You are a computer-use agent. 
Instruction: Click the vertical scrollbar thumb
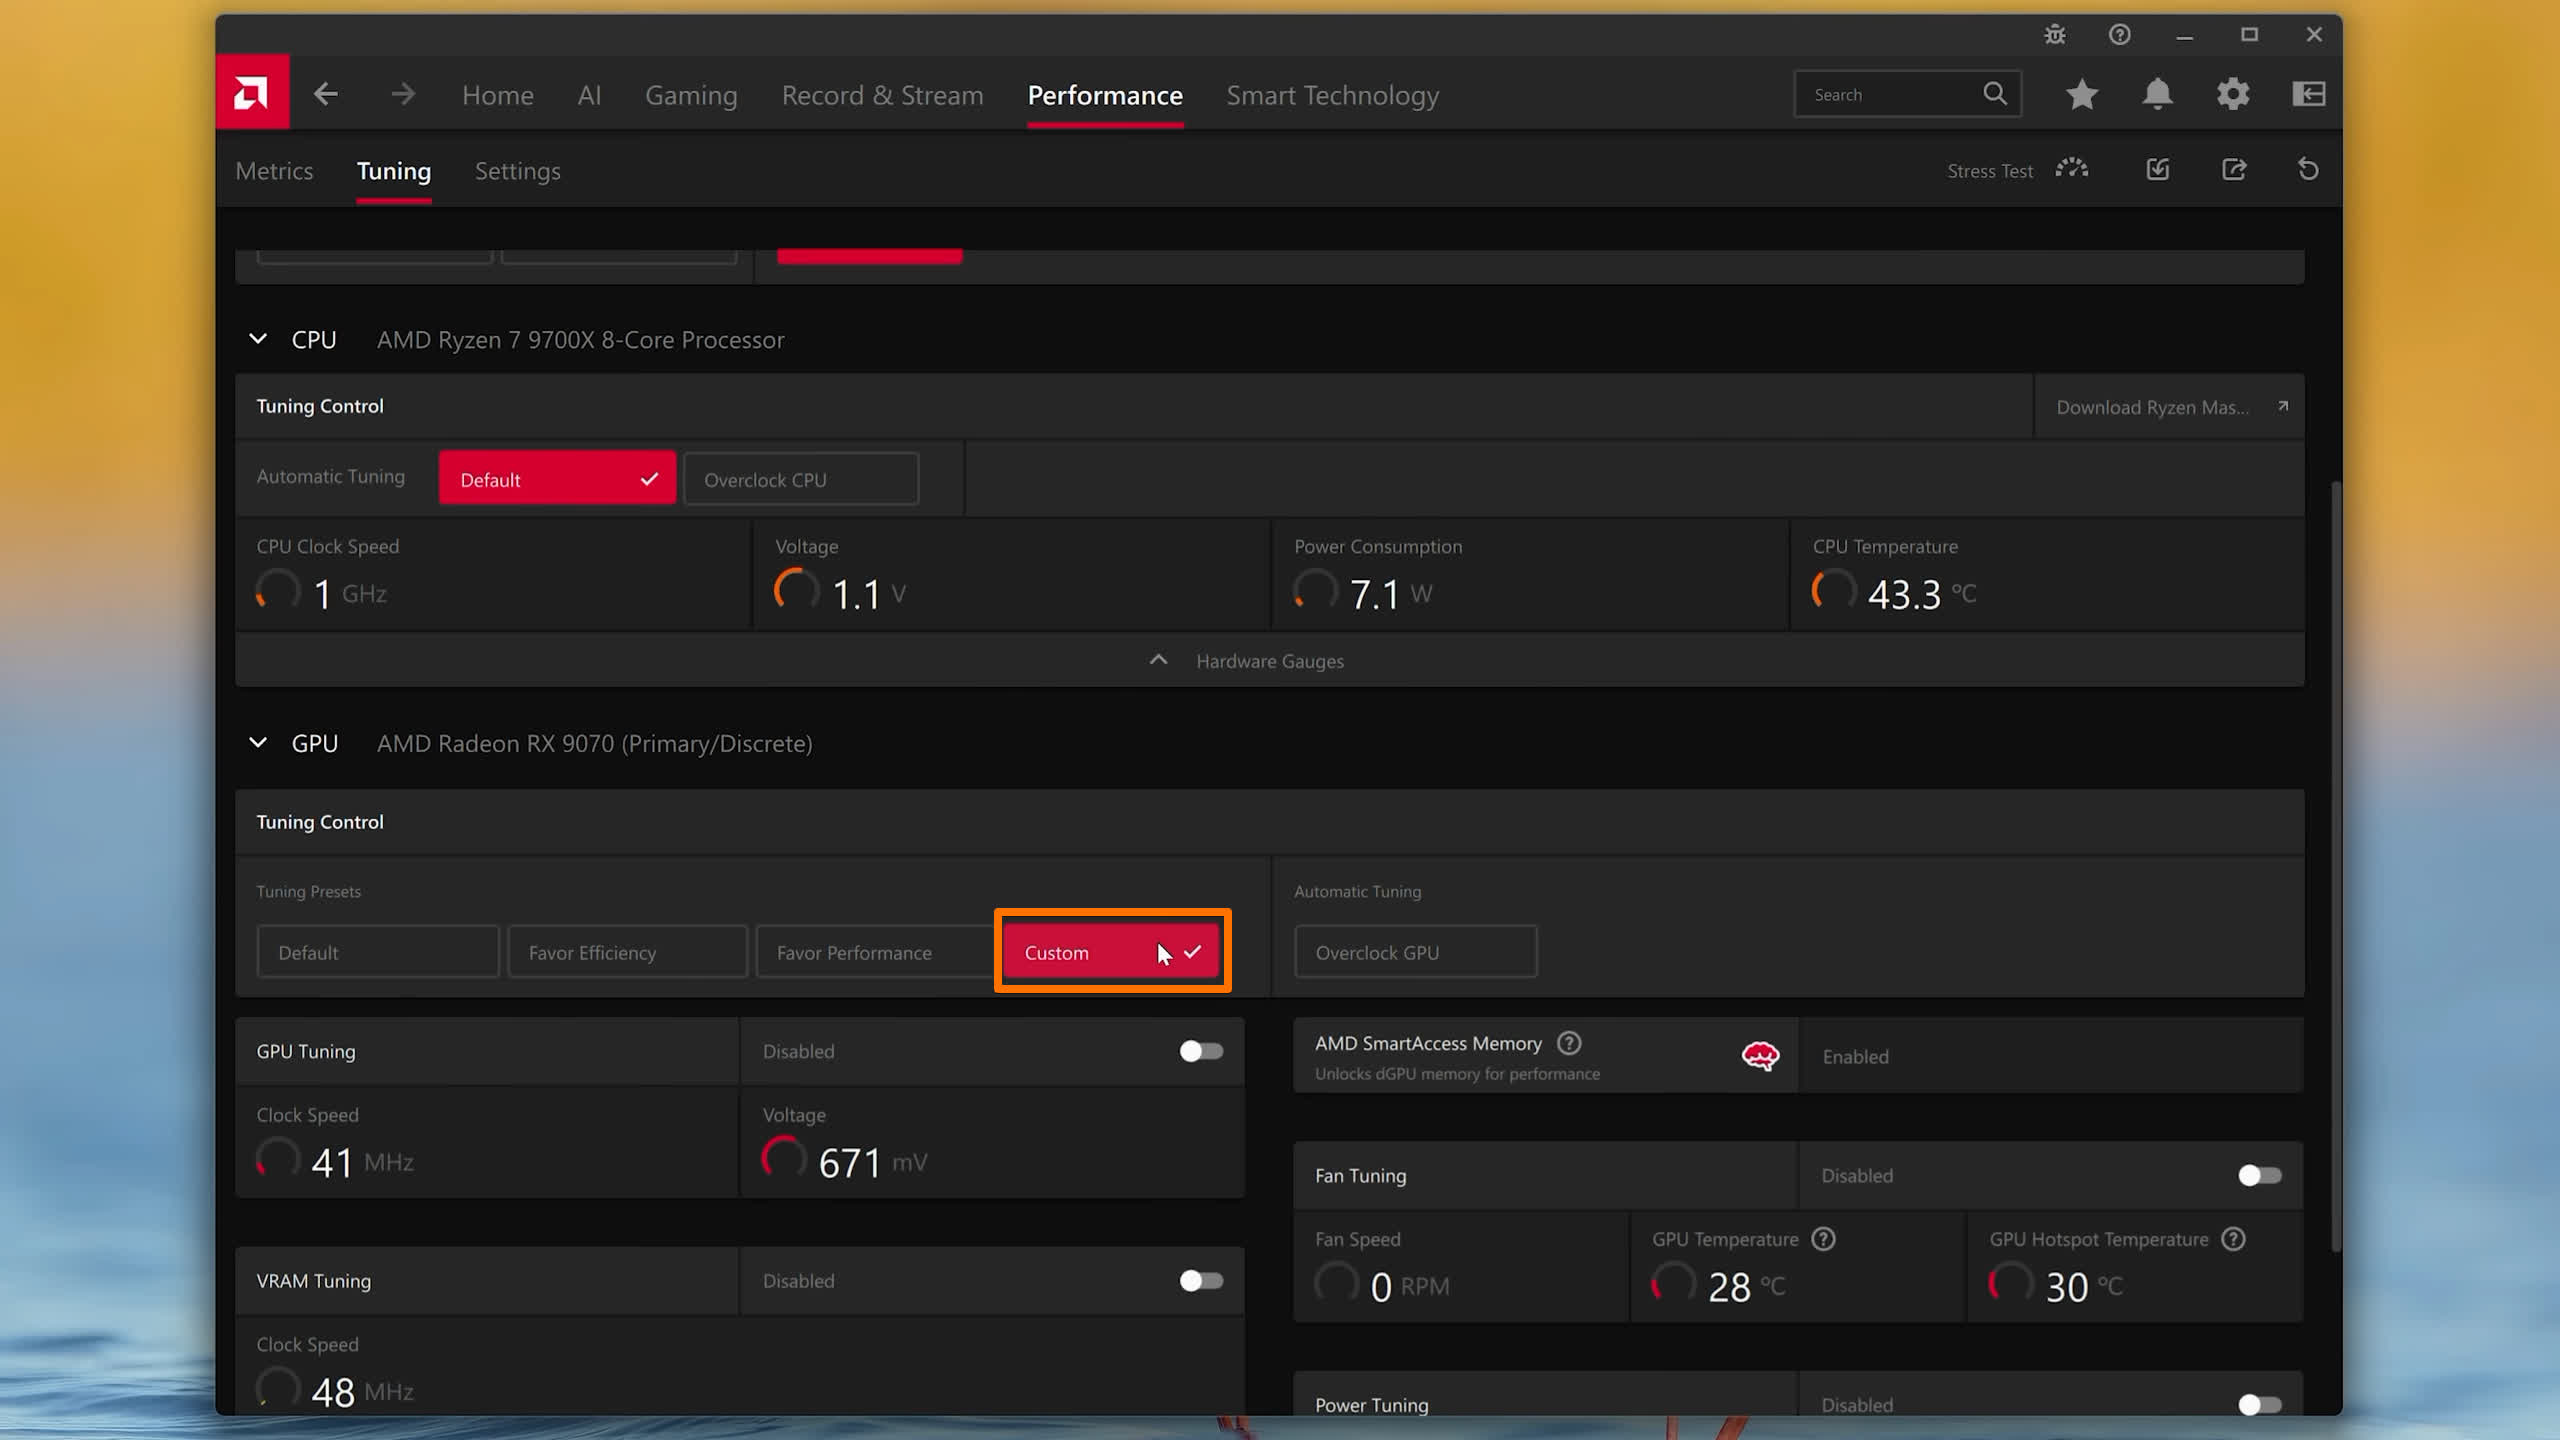point(2336,866)
